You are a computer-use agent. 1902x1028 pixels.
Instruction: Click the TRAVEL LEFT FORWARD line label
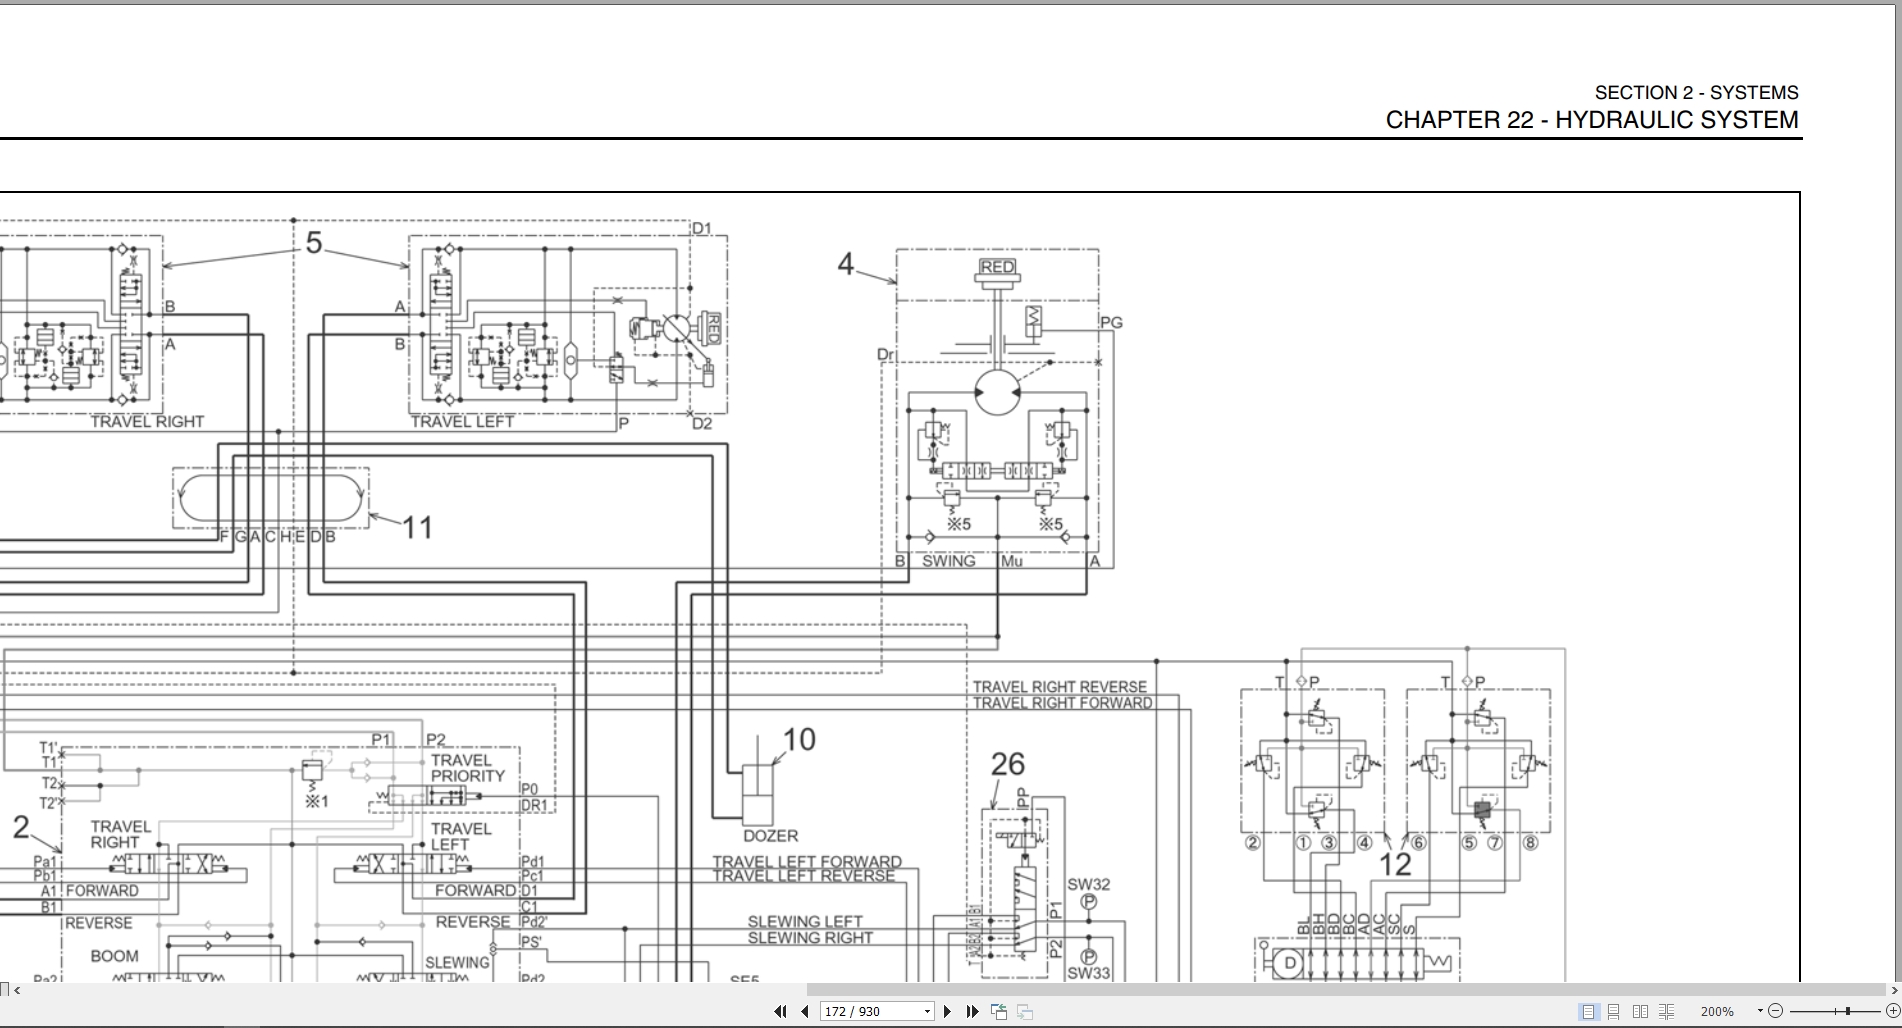pyautogui.click(x=807, y=861)
